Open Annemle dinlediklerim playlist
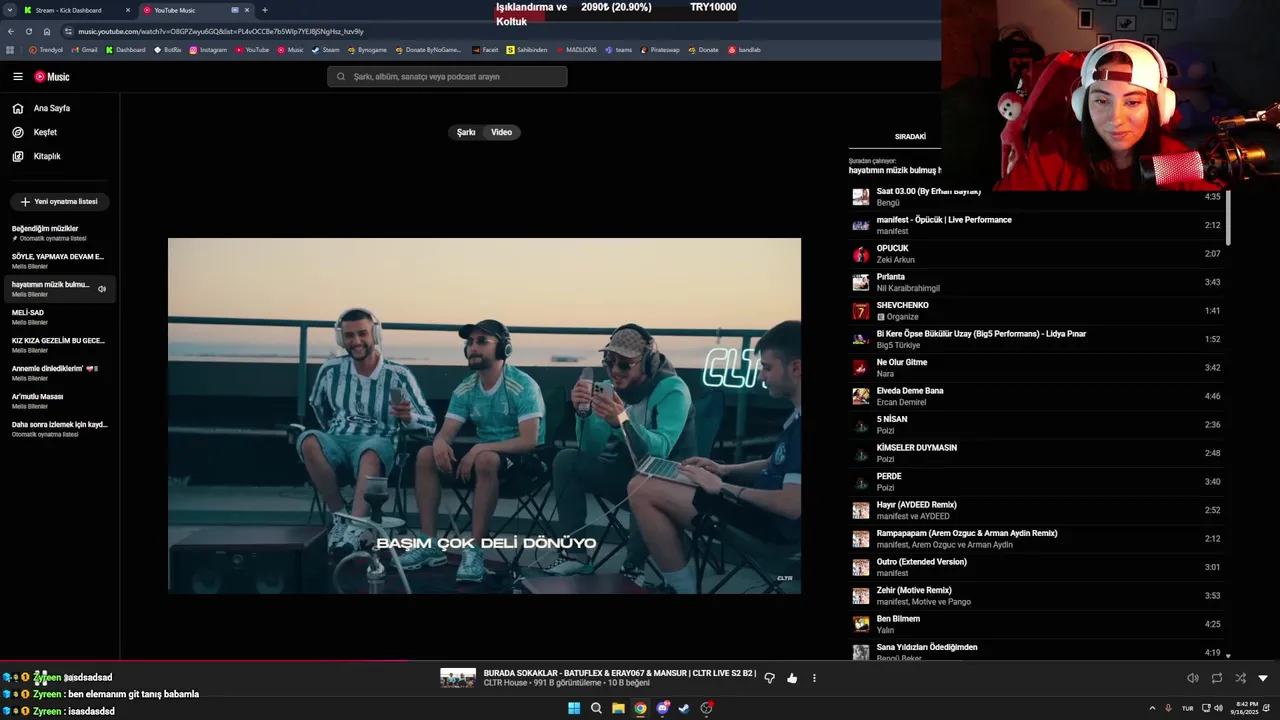Screen dimensions: 1280x720 [58, 373]
